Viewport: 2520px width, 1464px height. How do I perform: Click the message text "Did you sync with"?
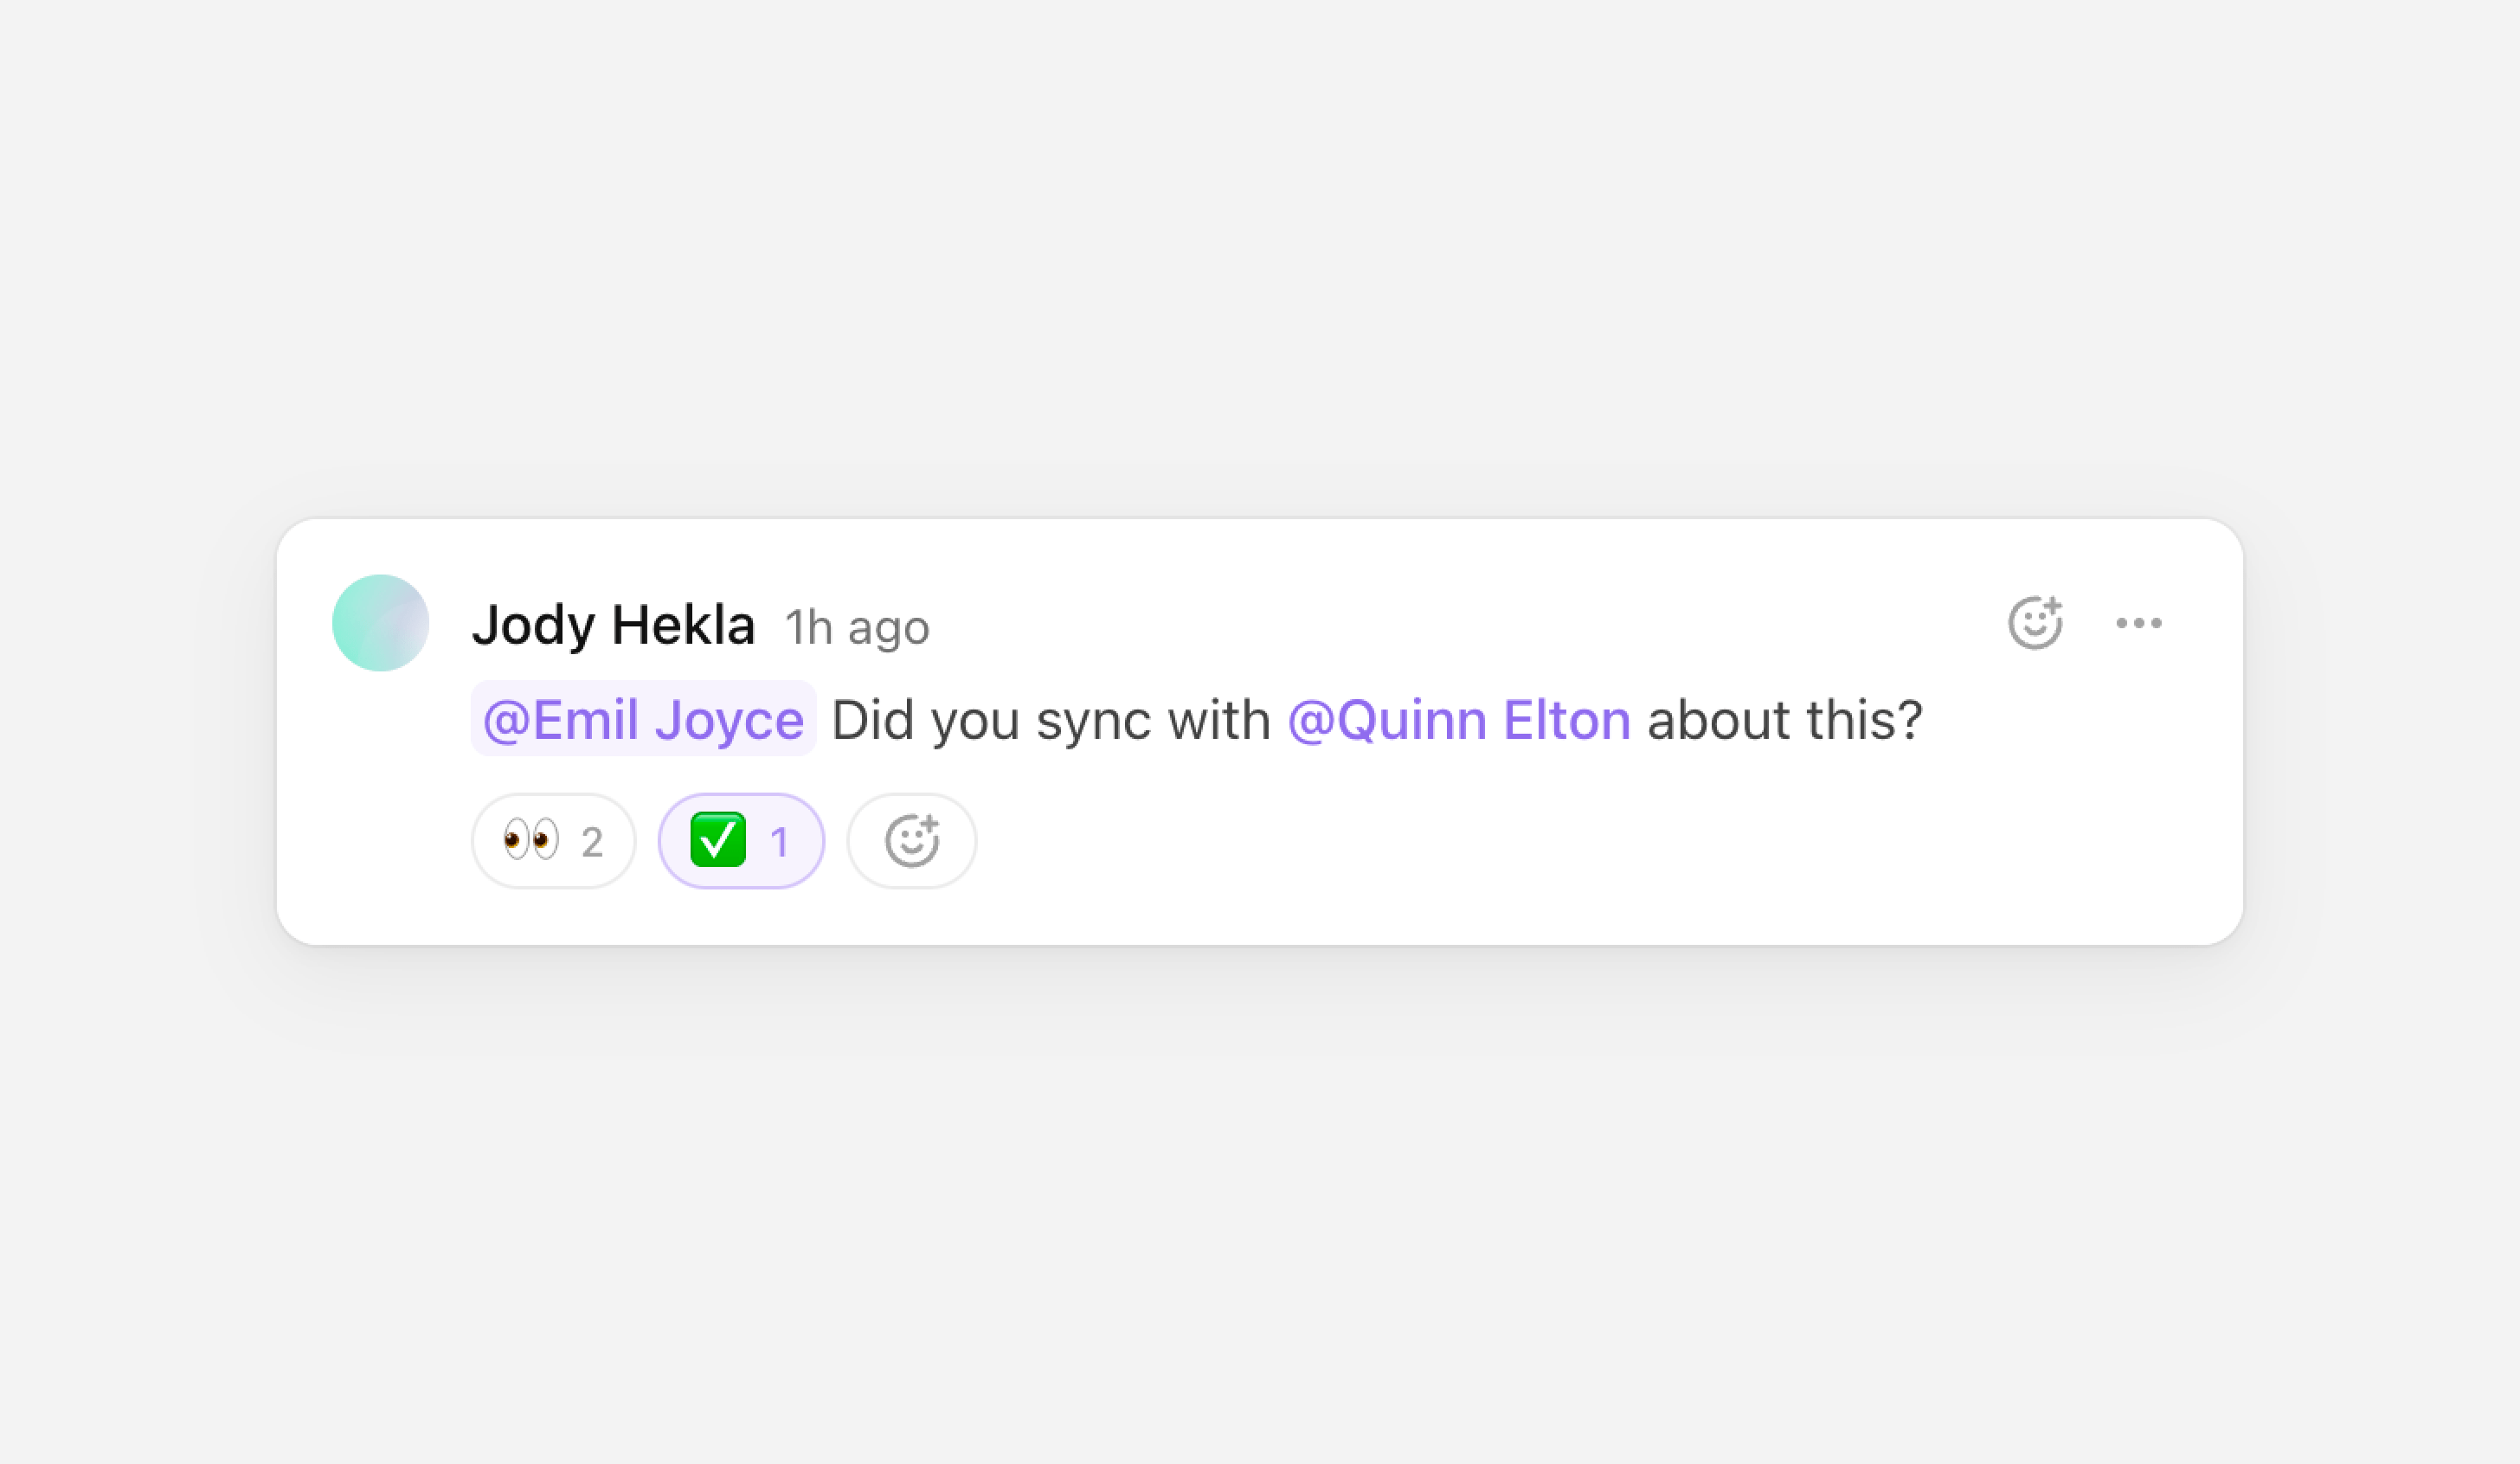point(1050,720)
